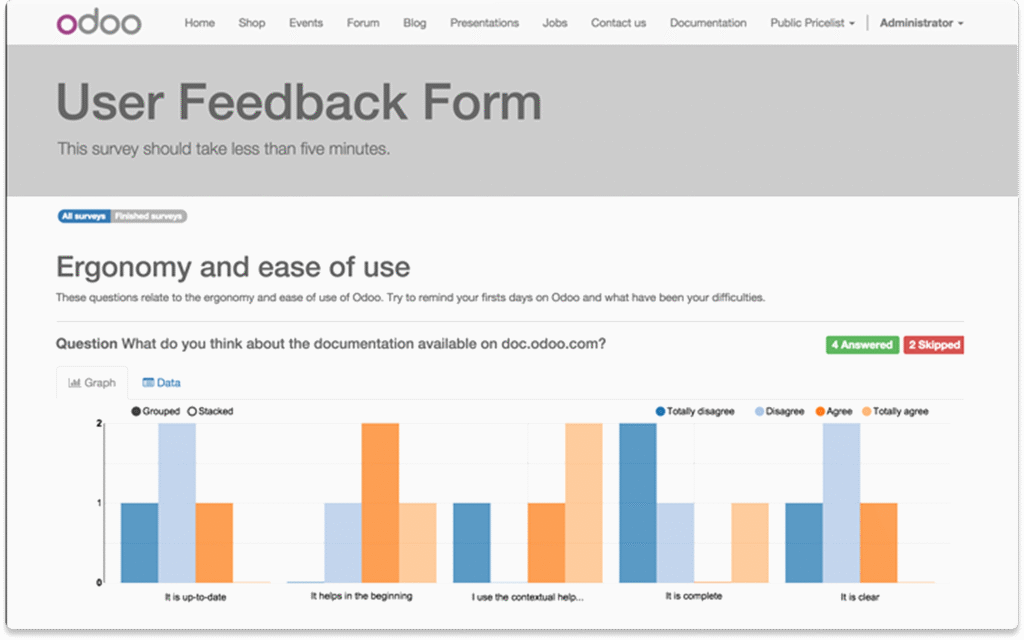
Task: Click the Odoo logo
Action: 99,23
